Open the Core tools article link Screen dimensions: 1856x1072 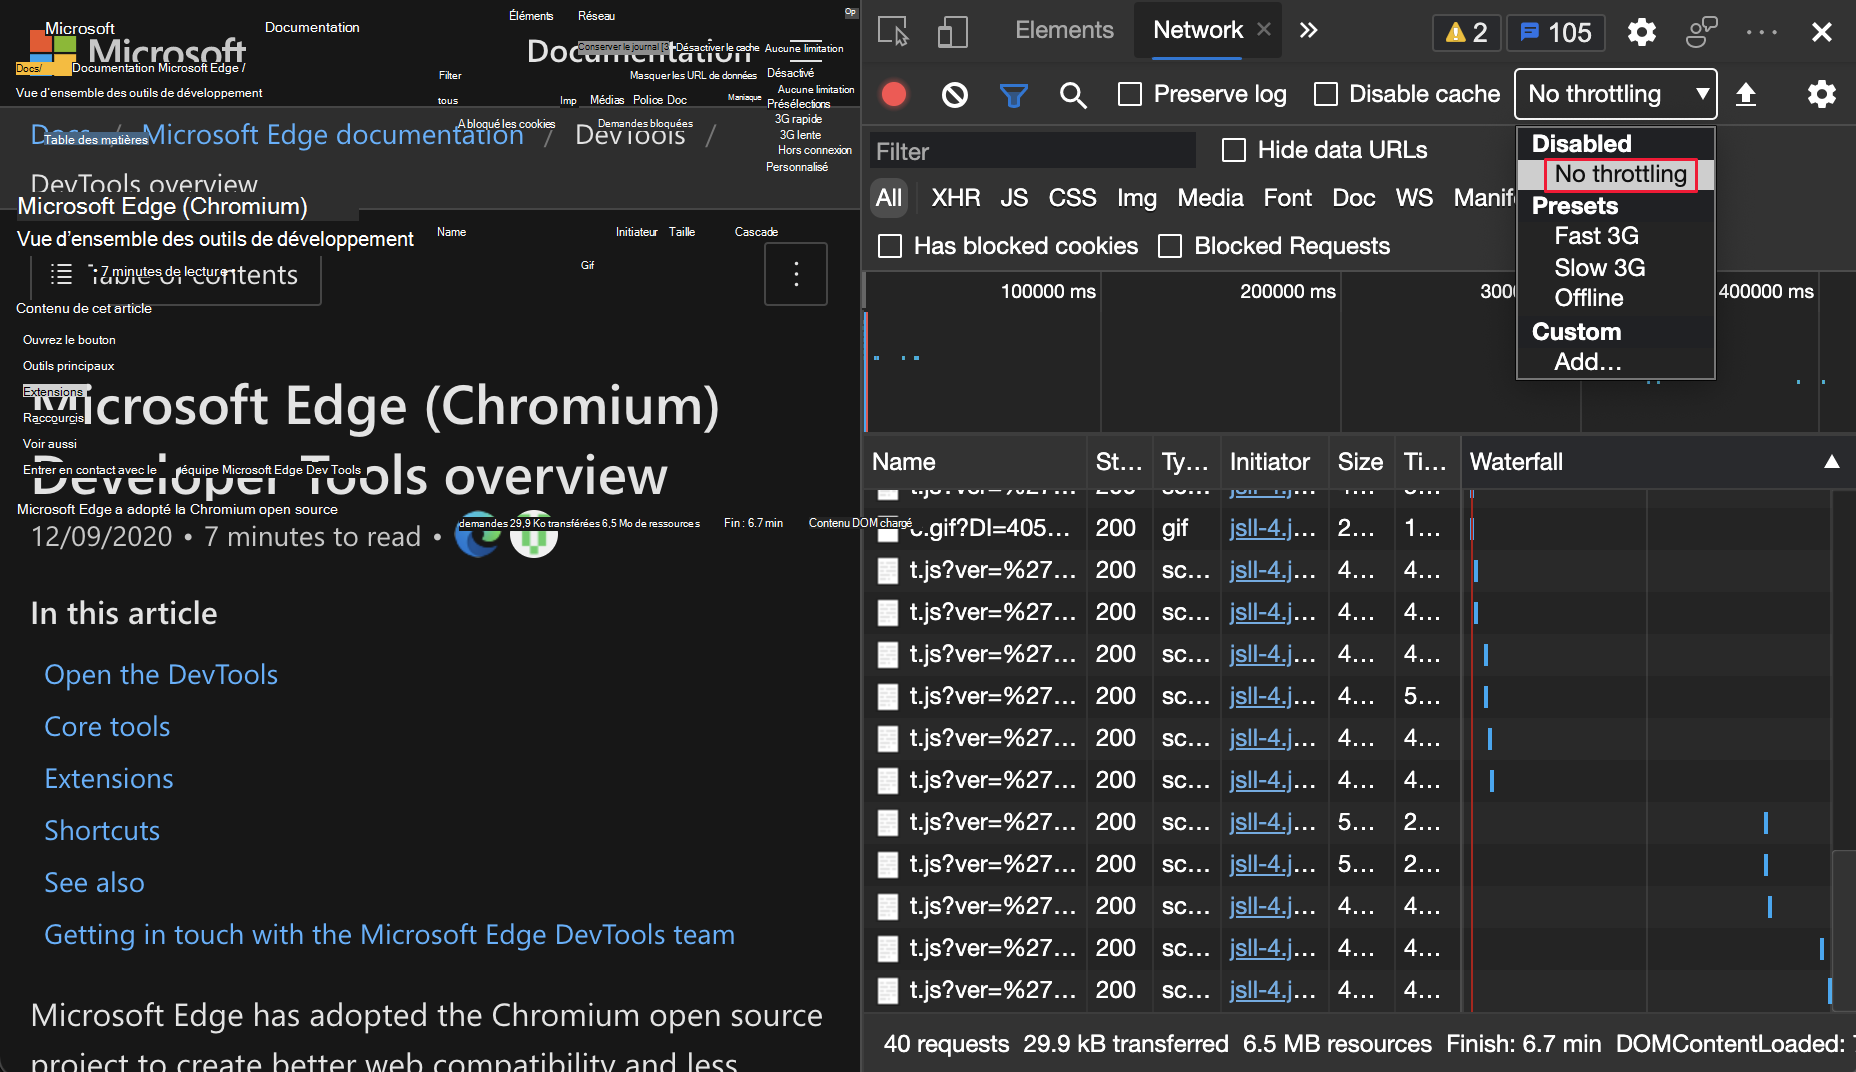[107, 727]
